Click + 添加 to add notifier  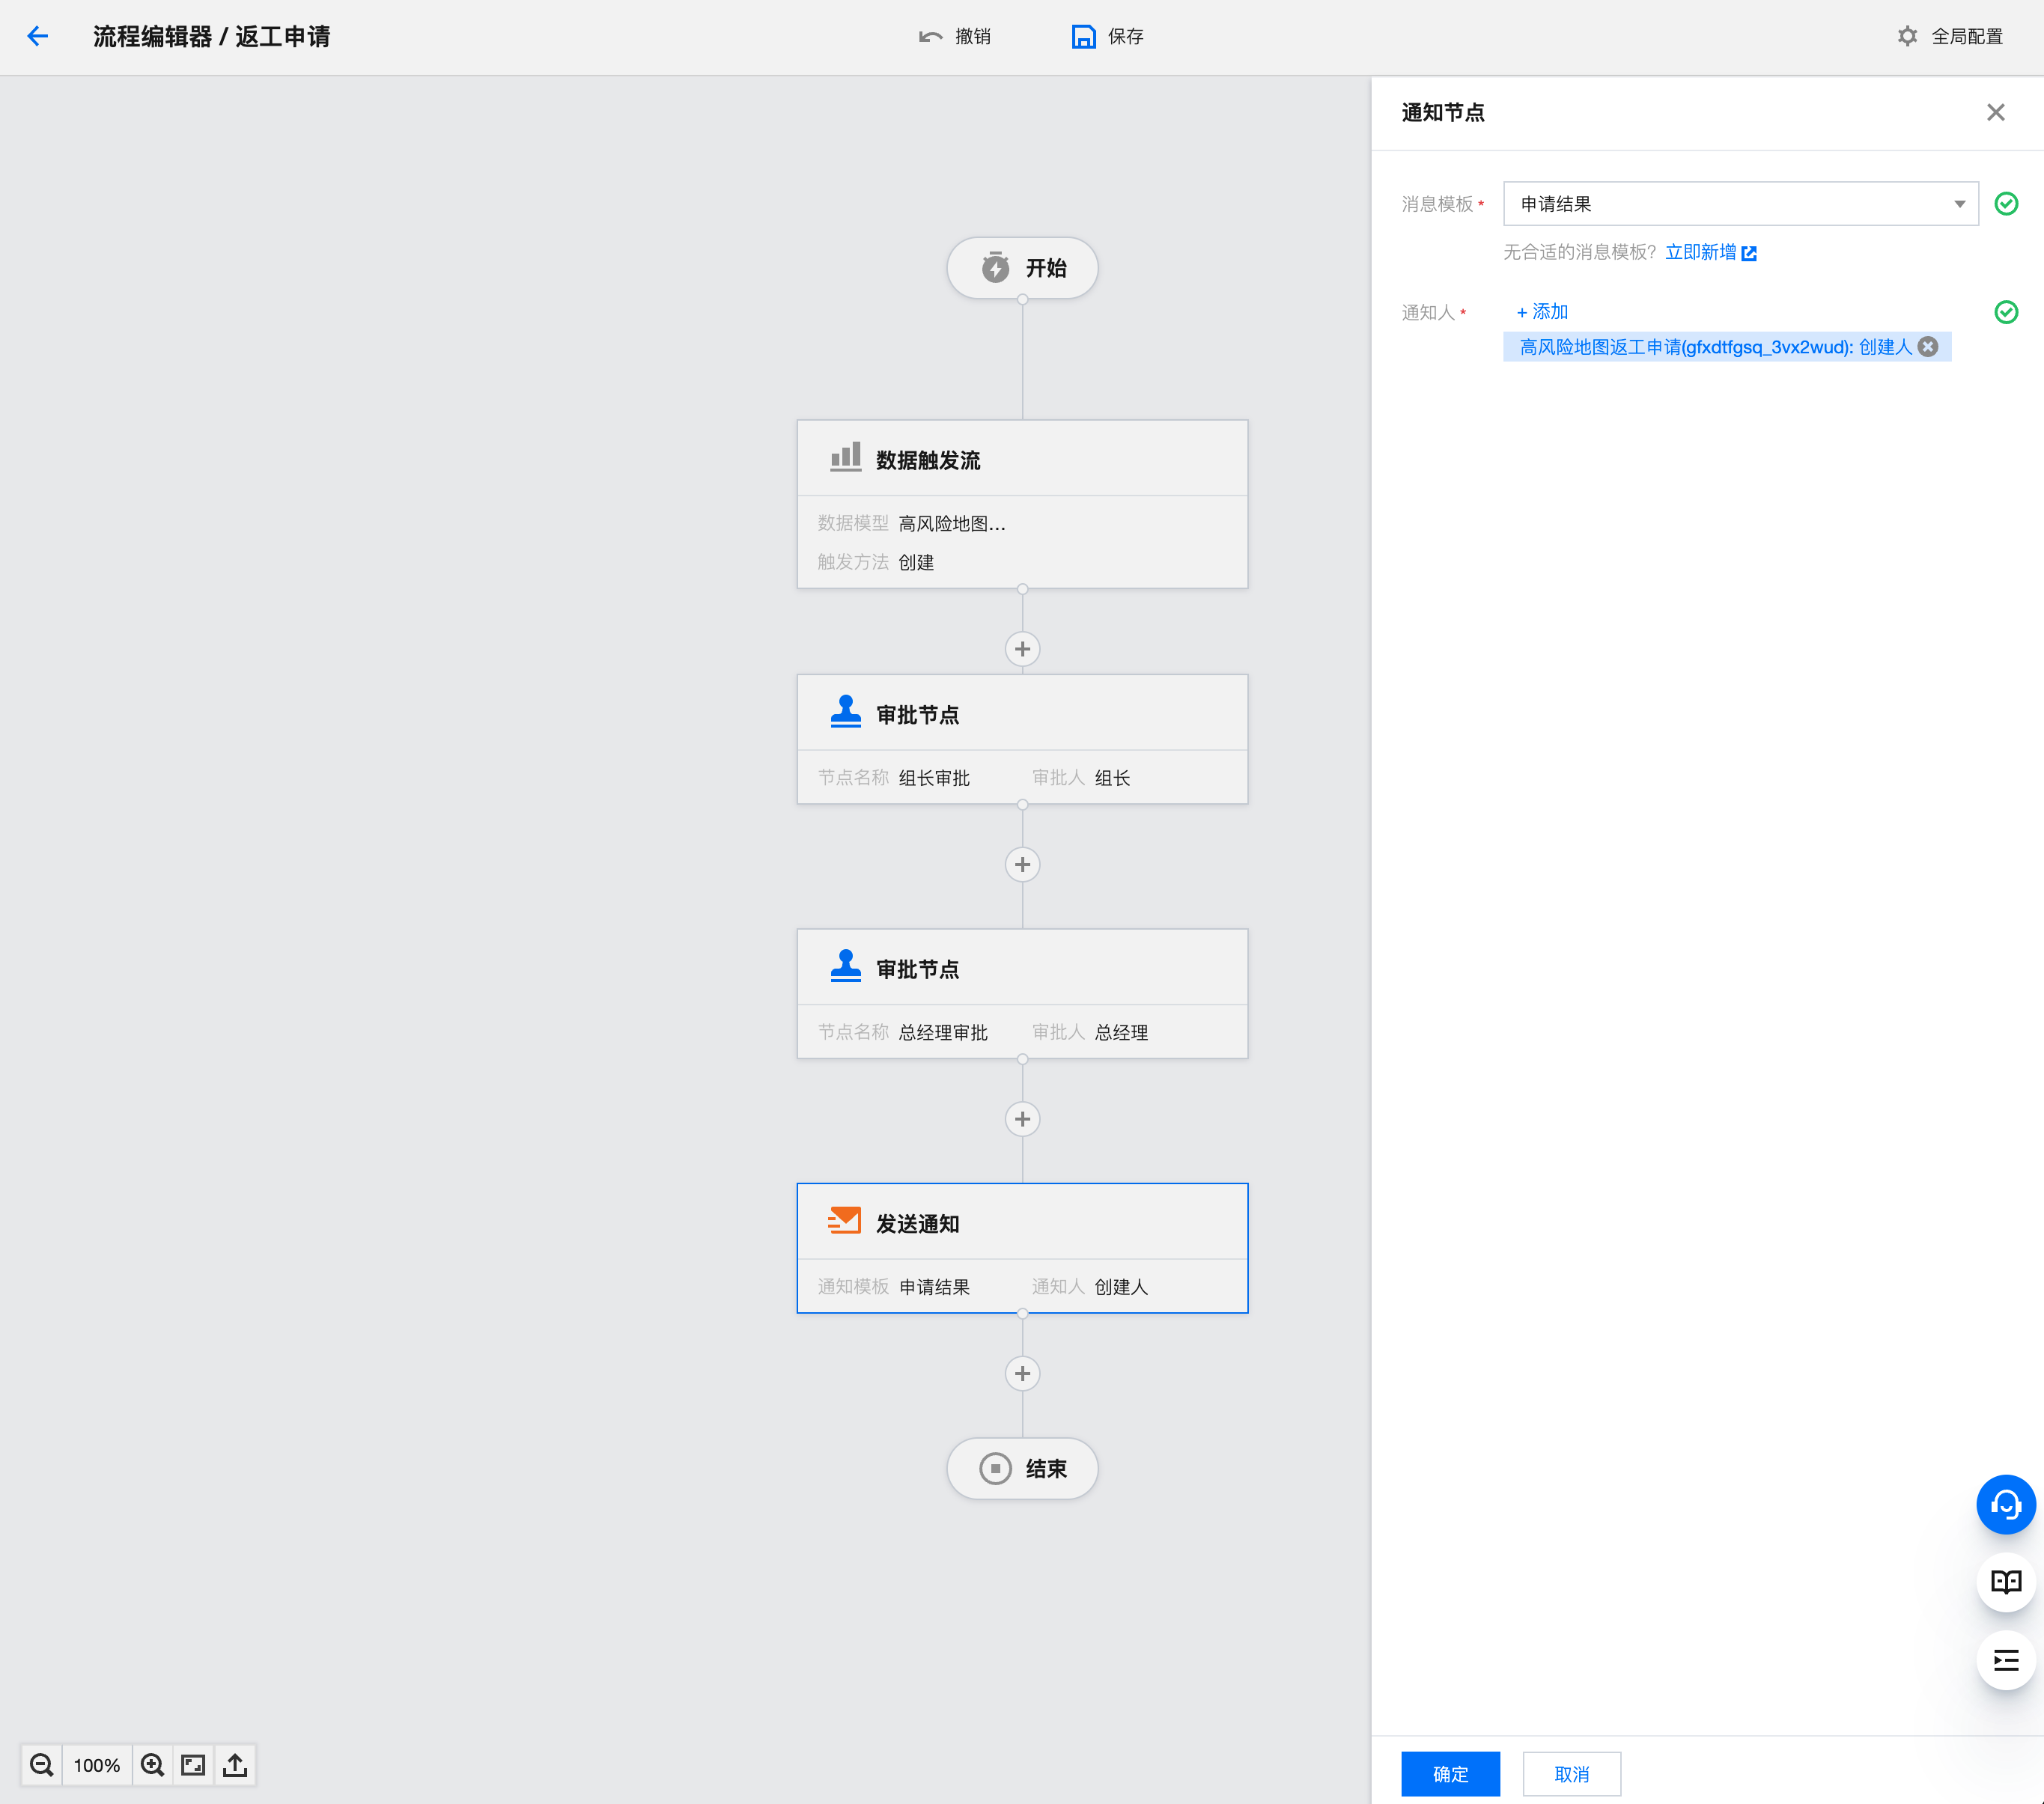pyautogui.click(x=1542, y=312)
